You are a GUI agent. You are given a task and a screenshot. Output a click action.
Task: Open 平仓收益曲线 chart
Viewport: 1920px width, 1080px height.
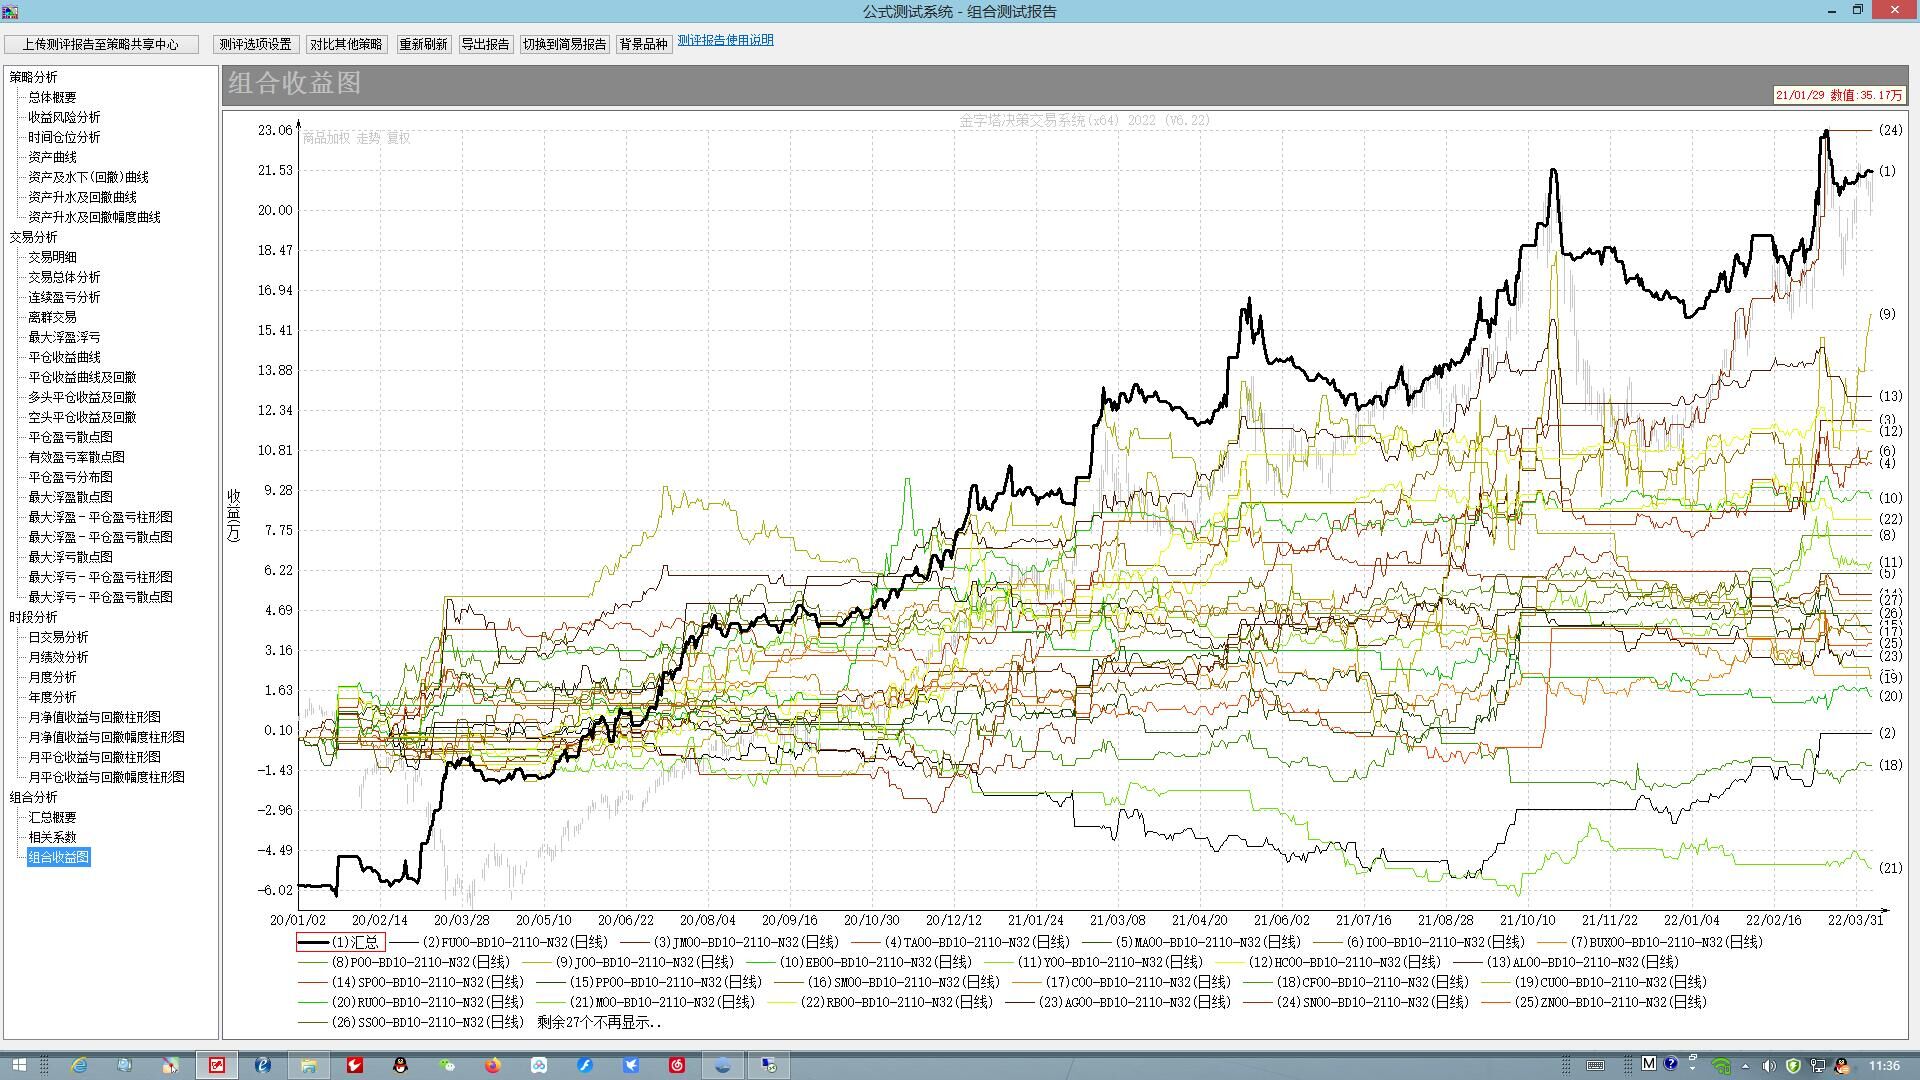click(x=64, y=357)
